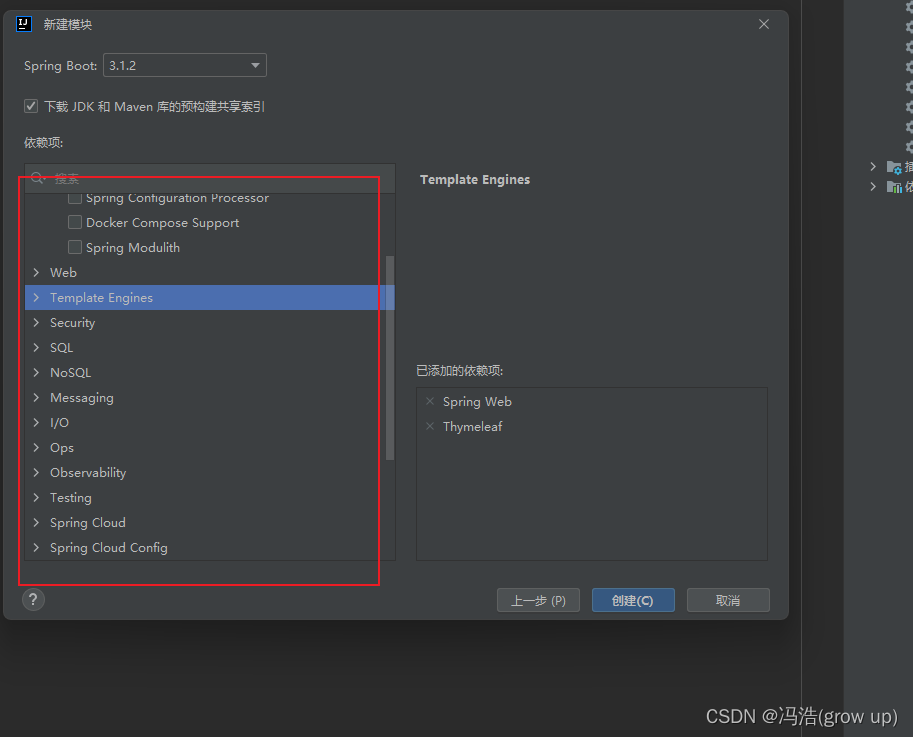Screen dimensions: 913x737
Task: Expand the Messaging category
Action: [x=36, y=398]
